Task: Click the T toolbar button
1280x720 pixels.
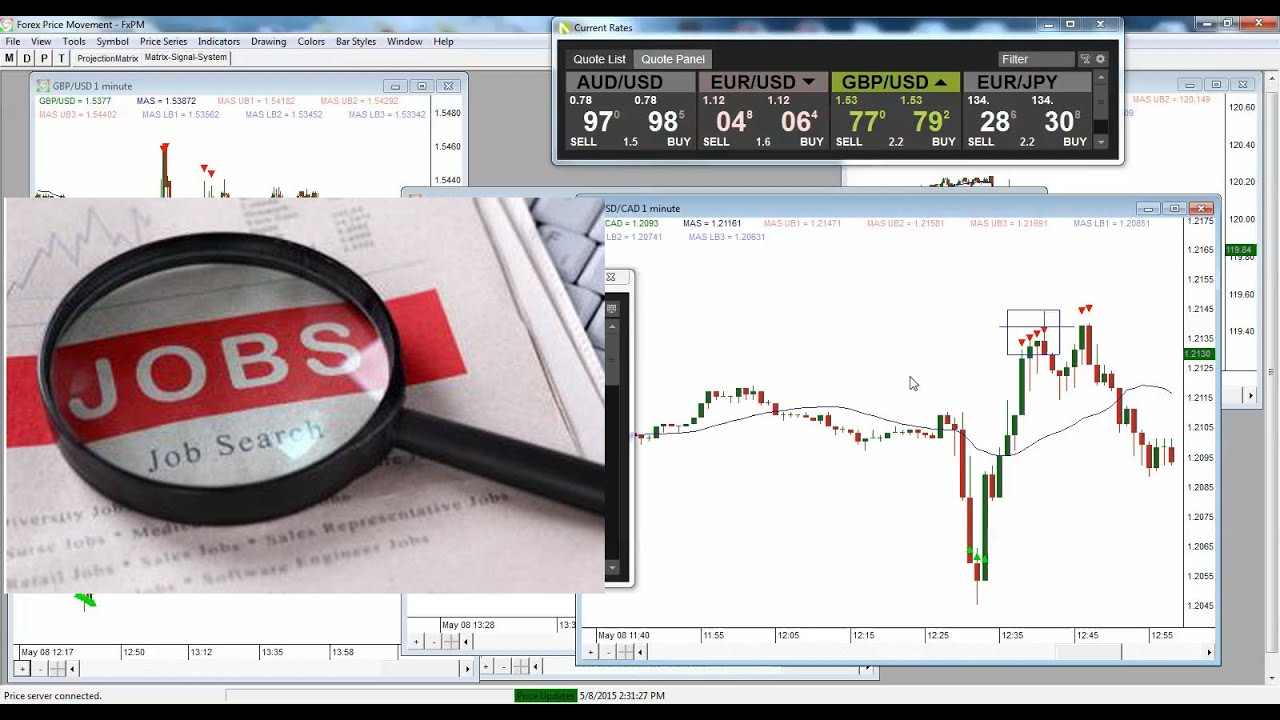Action: (61, 58)
